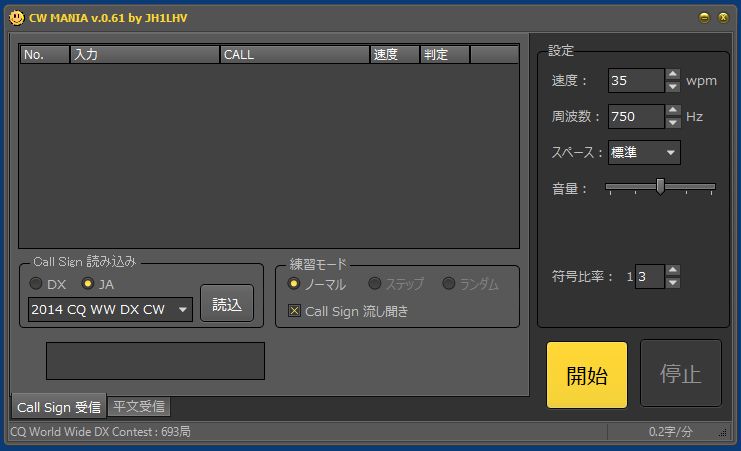Close the CW MANIA window
The width and height of the screenshot is (741, 451).
click(x=724, y=18)
